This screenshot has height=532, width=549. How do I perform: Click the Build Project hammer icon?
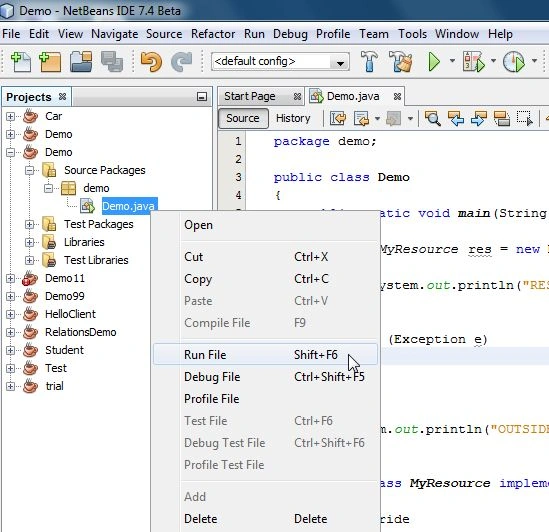(x=369, y=61)
